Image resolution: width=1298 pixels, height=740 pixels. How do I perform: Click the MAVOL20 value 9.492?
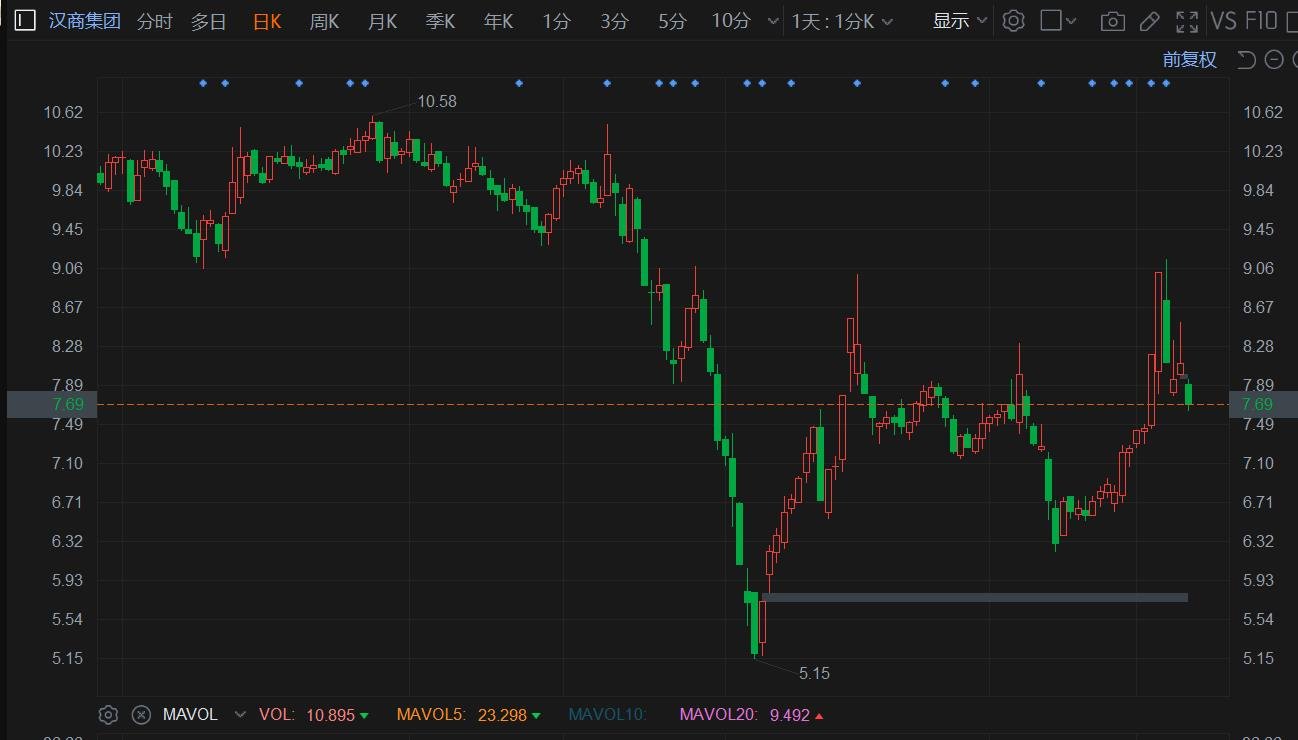tap(789, 715)
